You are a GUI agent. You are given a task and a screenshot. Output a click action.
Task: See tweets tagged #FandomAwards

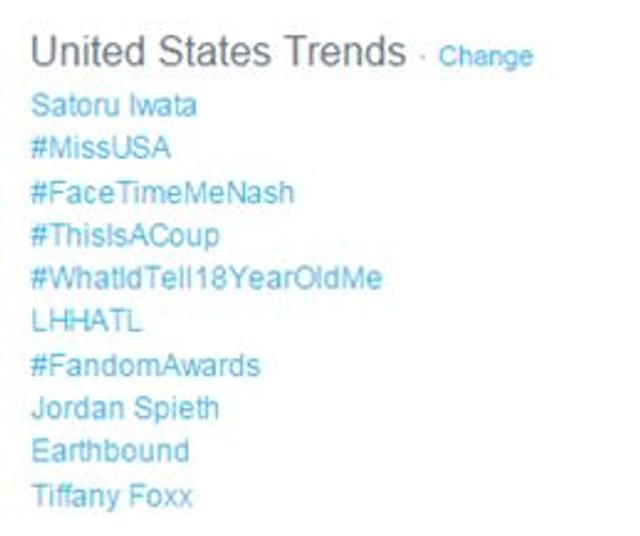point(145,365)
